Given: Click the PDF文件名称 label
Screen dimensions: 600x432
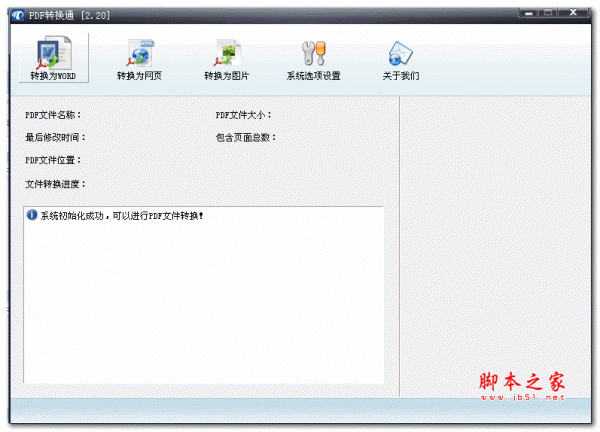Looking at the screenshot, I should click(53, 115).
